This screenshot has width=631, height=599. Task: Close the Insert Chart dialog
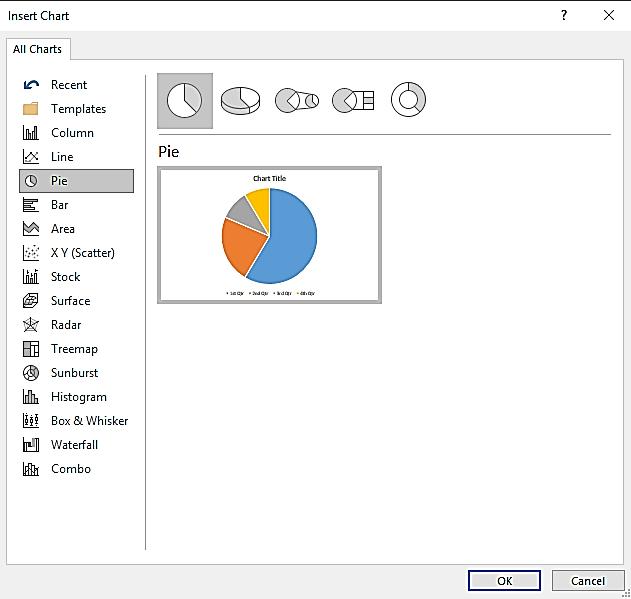609,15
